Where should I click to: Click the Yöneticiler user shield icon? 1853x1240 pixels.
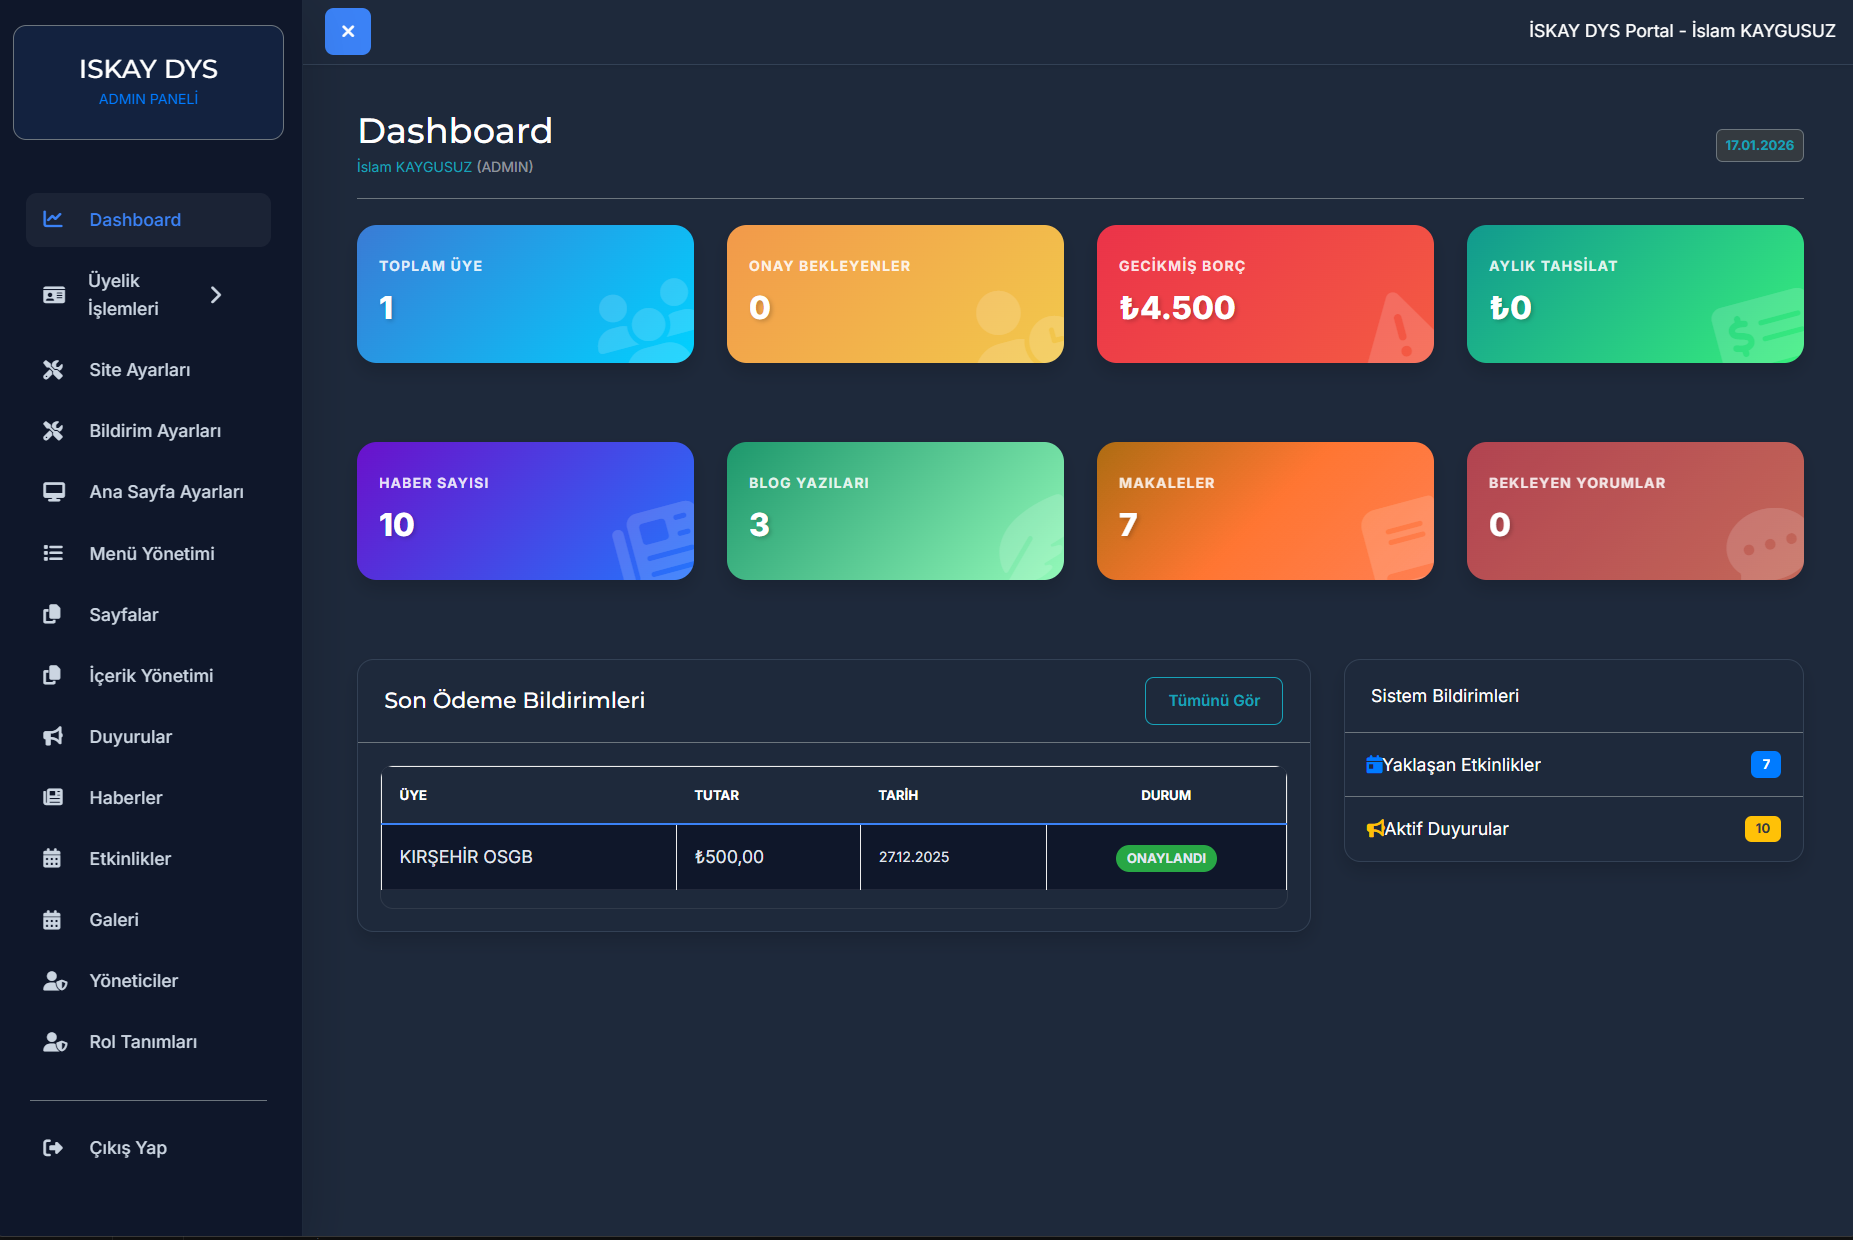[54, 981]
